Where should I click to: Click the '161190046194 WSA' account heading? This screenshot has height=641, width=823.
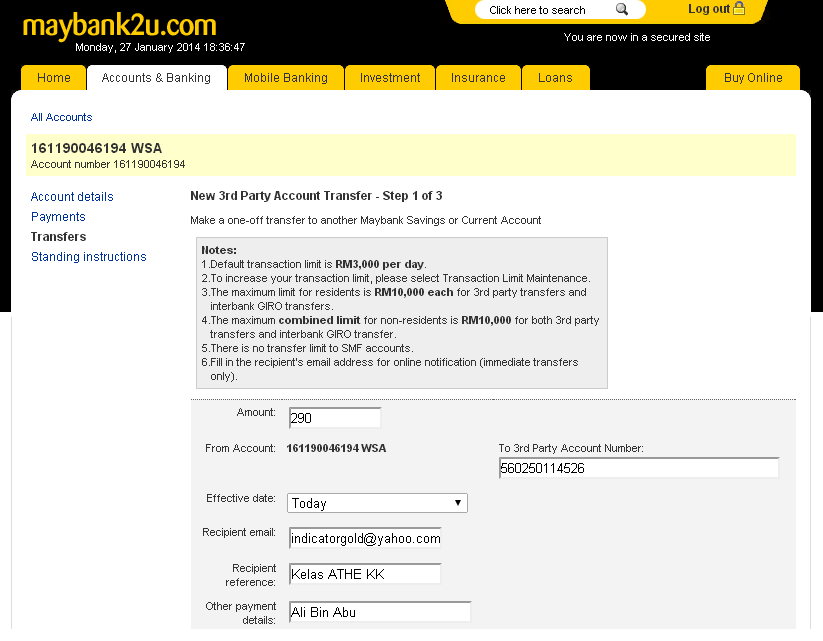(97, 148)
